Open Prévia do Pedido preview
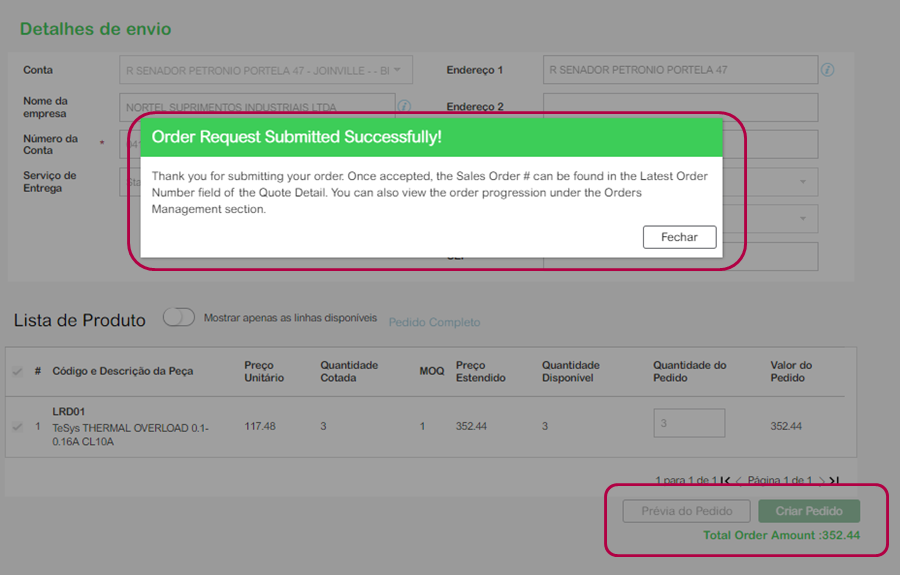900x575 pixels. click(686, 511)
